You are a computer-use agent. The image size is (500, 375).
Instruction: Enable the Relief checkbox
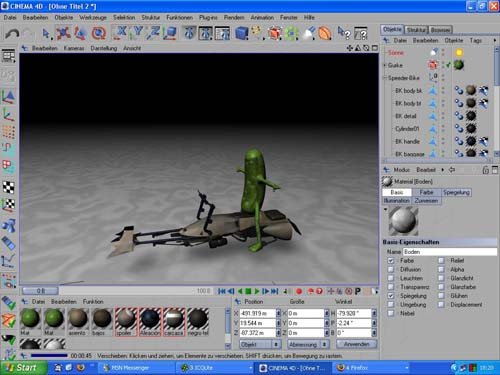(441, 260)
